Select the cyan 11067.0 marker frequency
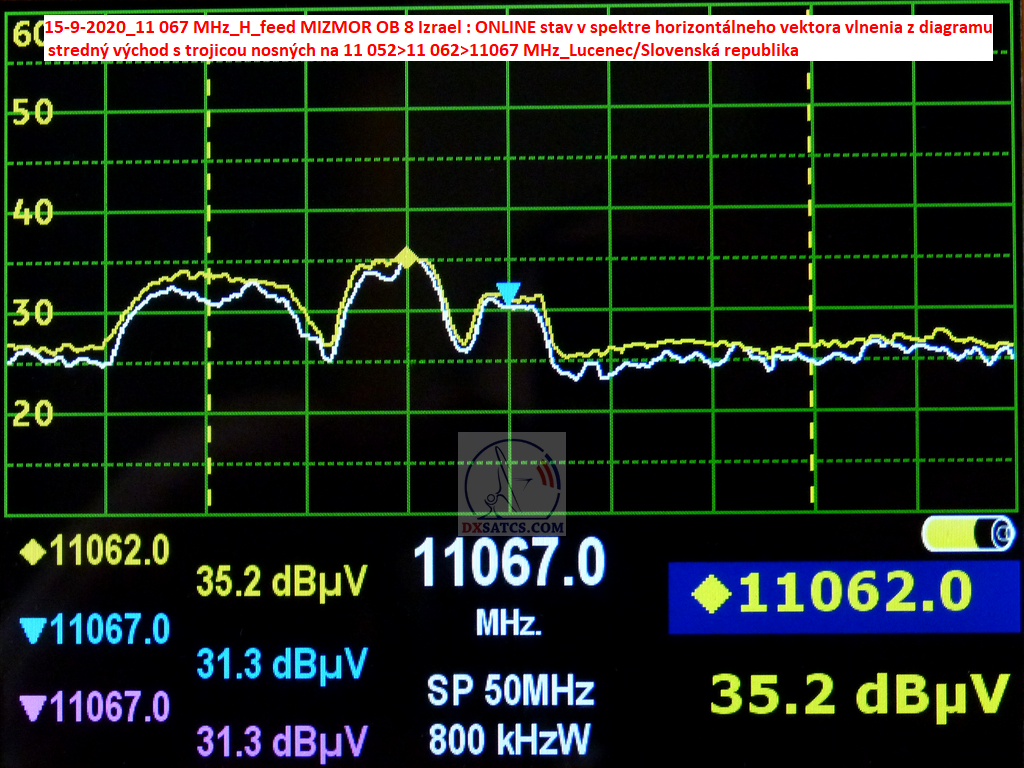The height and width of the screenshot is (768, 1024). point(110,630)
